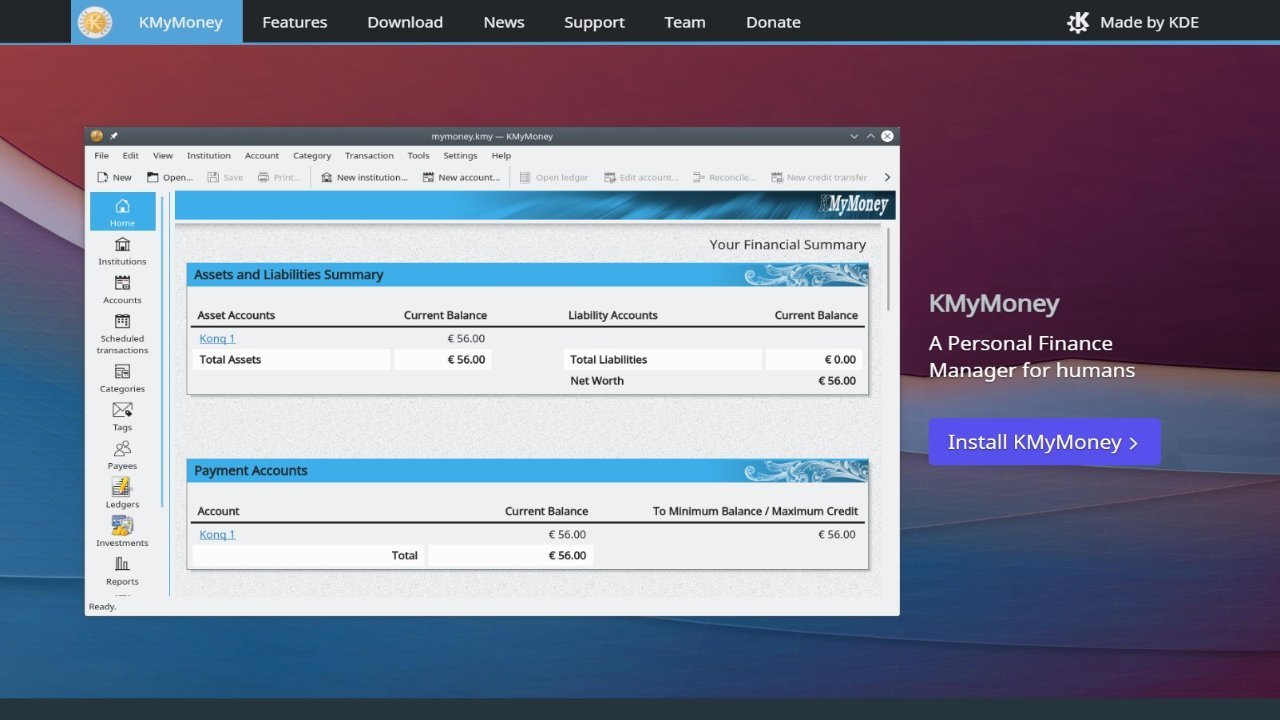1280x720 pixels.
Task: Click New credit transfer in the toolbar
Action: (819, 177)
